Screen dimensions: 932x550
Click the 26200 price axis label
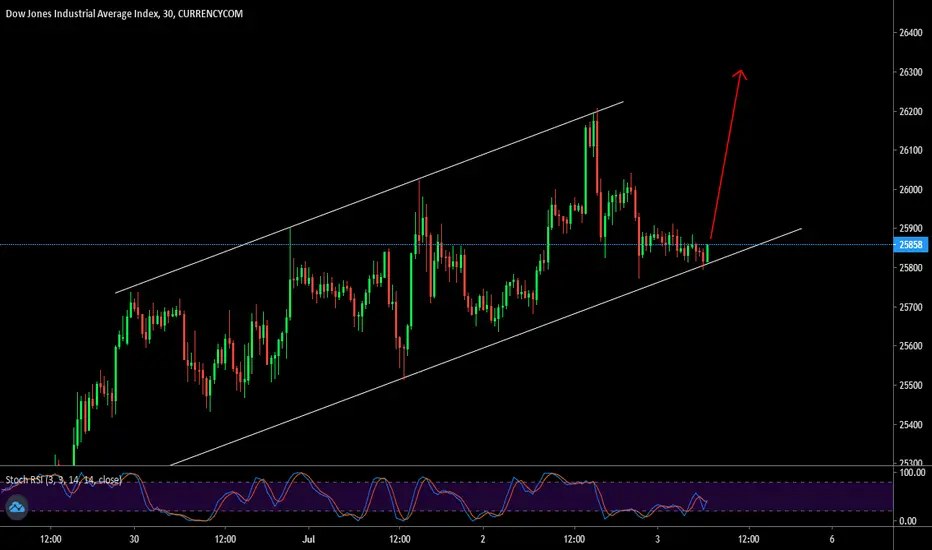(911, 111)
